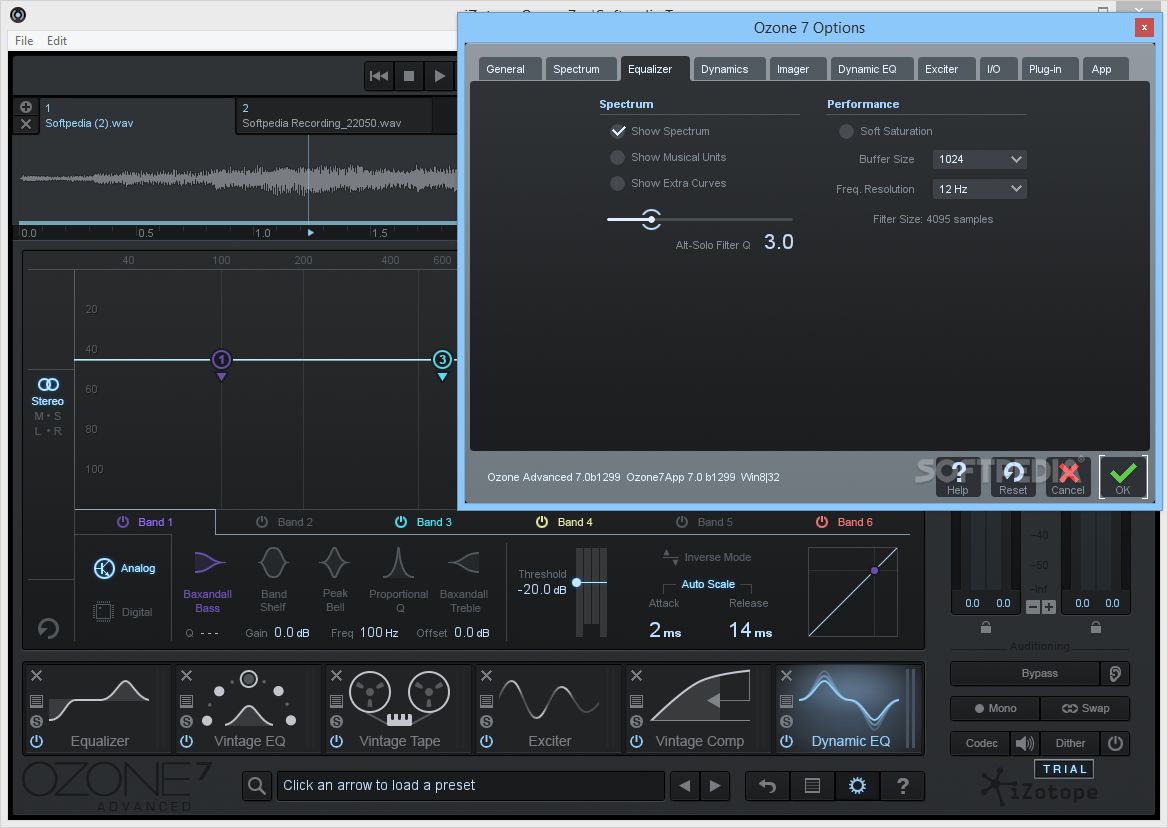Click the Alt-Solo Filter Q slider handle
1168x828 pixels.
coord(651,219)
